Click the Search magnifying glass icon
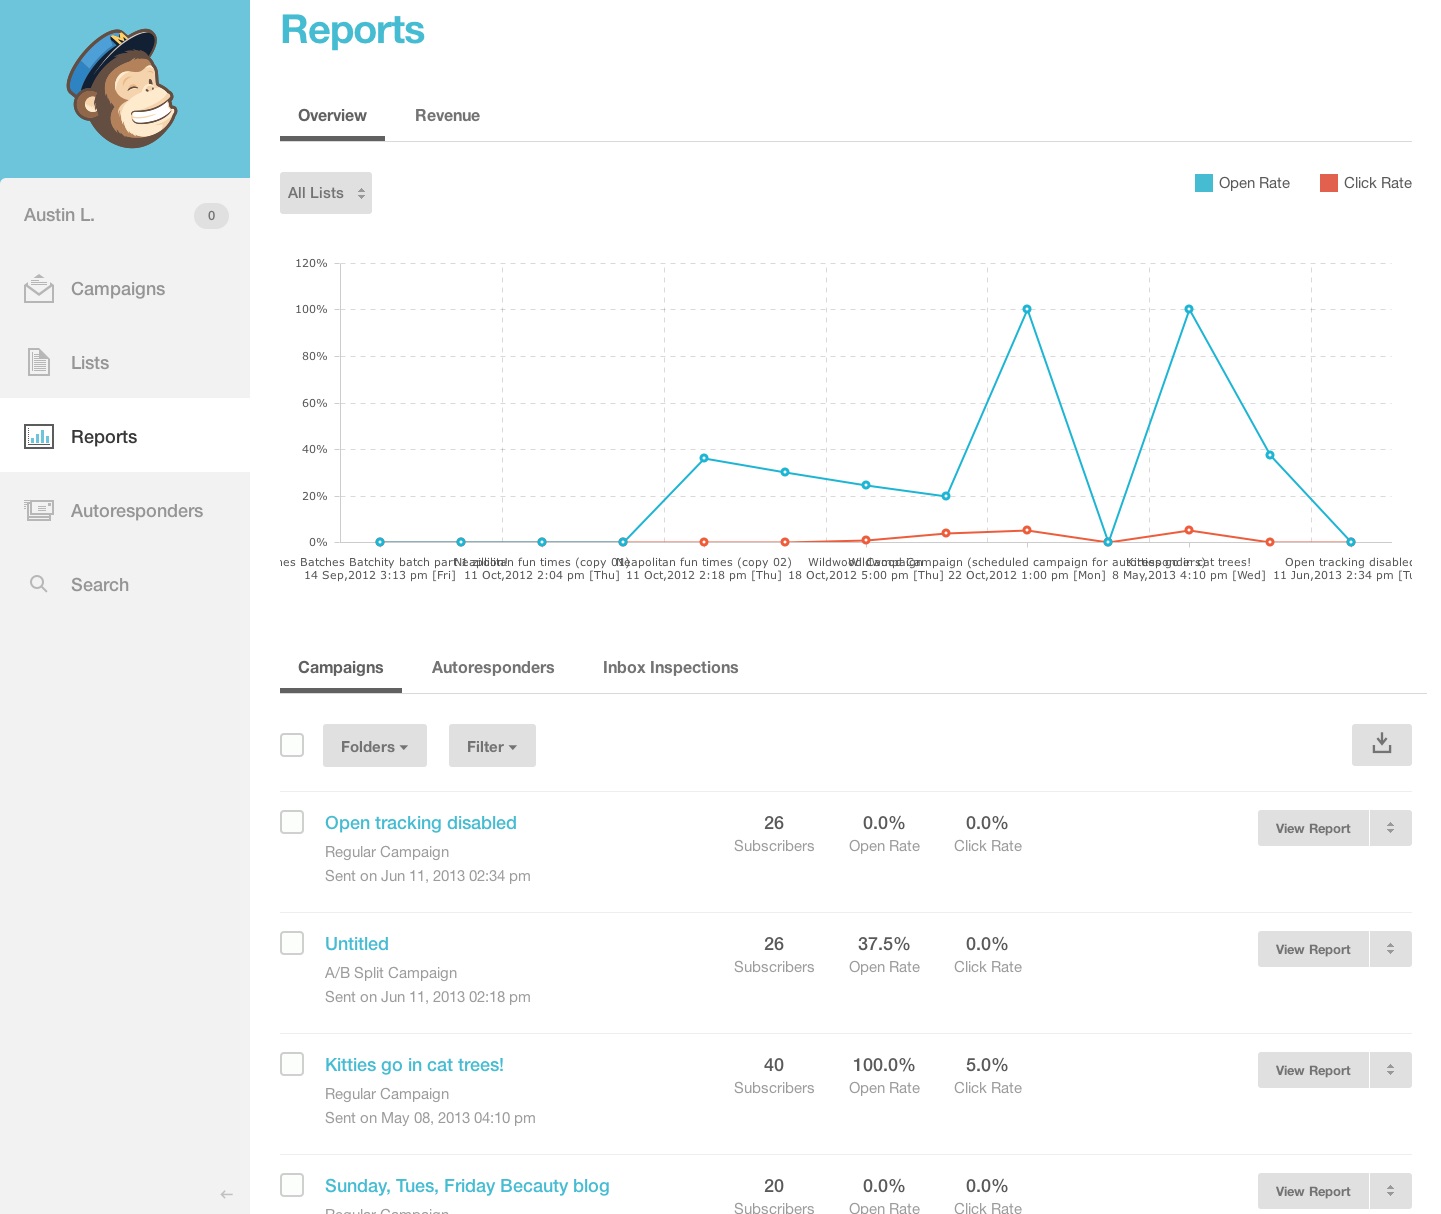 click(x=39, y=584)
